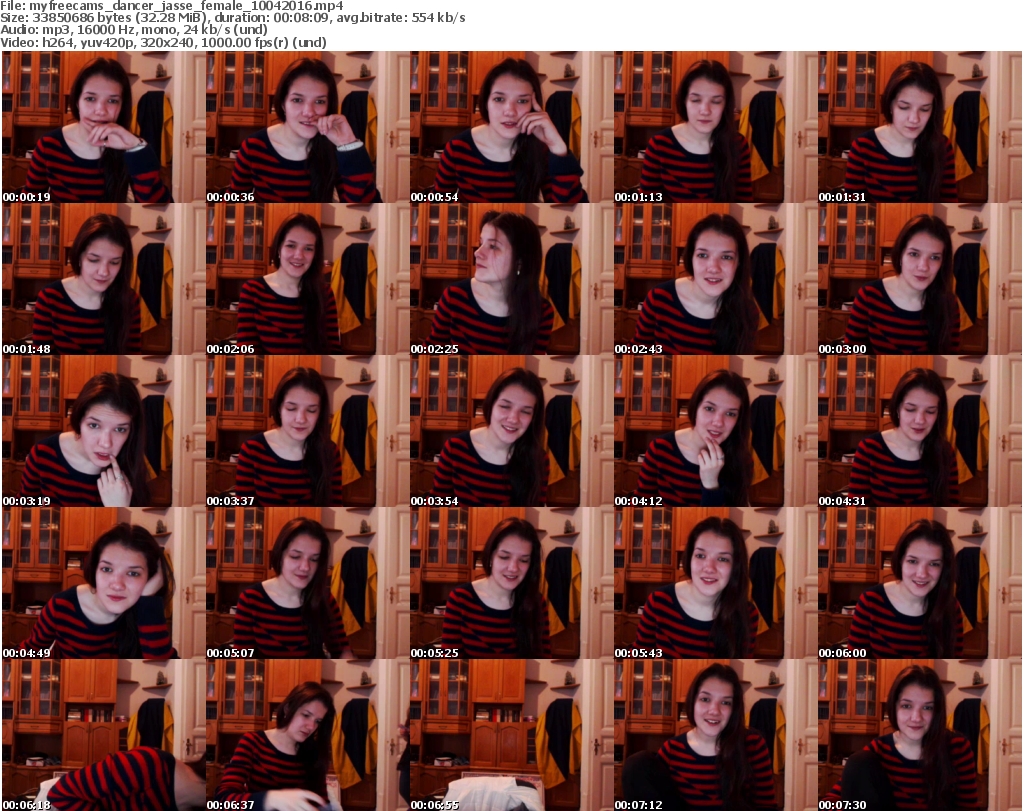Select the frame at 00:06:00

(919, 583)
